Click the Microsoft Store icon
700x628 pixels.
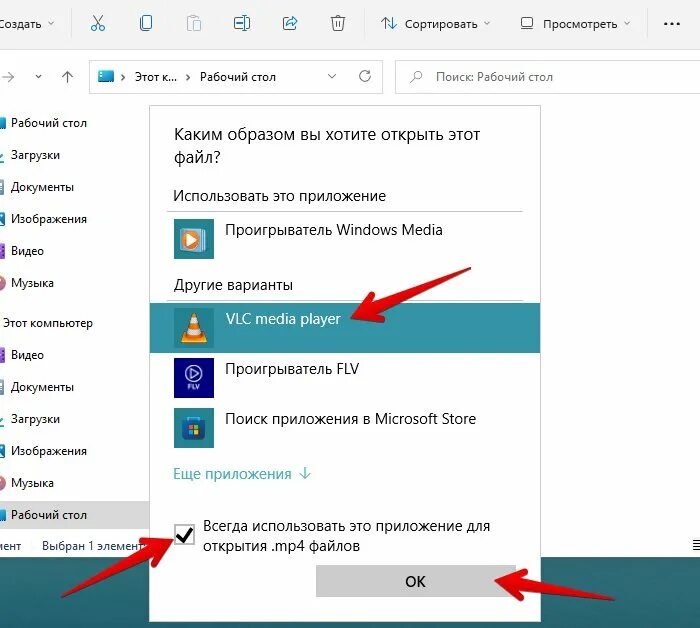[194, 428]
